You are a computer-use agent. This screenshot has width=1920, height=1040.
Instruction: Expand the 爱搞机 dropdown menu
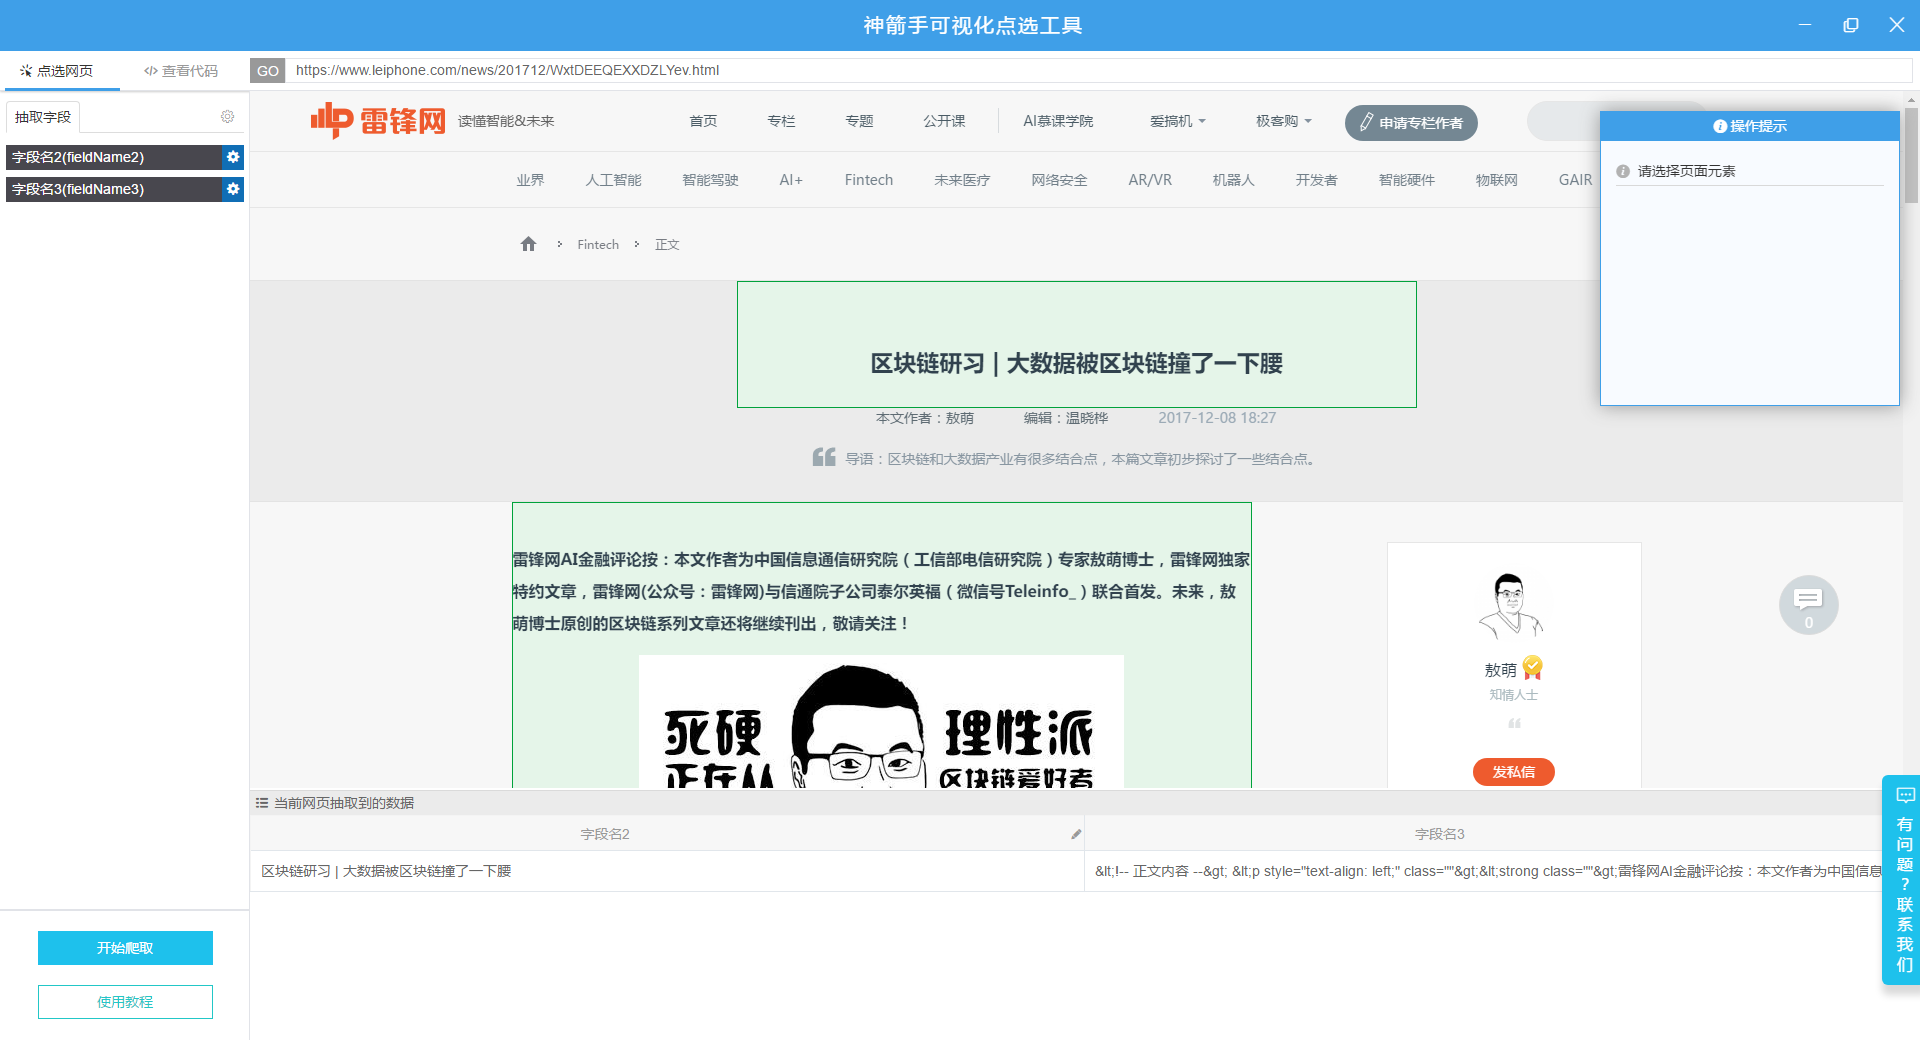click(1177, 121)
